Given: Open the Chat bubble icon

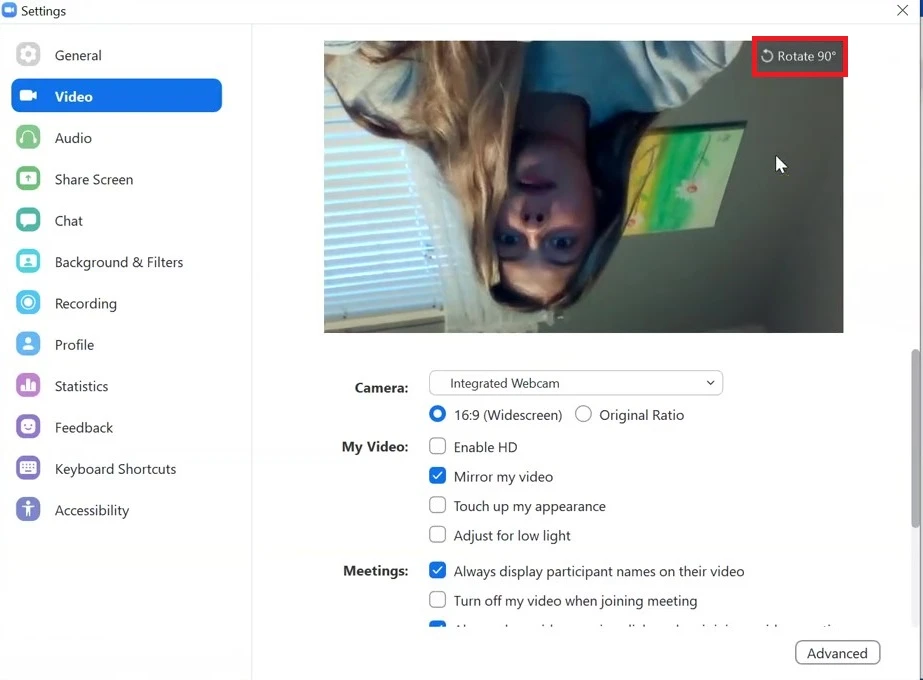Looking at the screenshot, I should click(28, 220).
